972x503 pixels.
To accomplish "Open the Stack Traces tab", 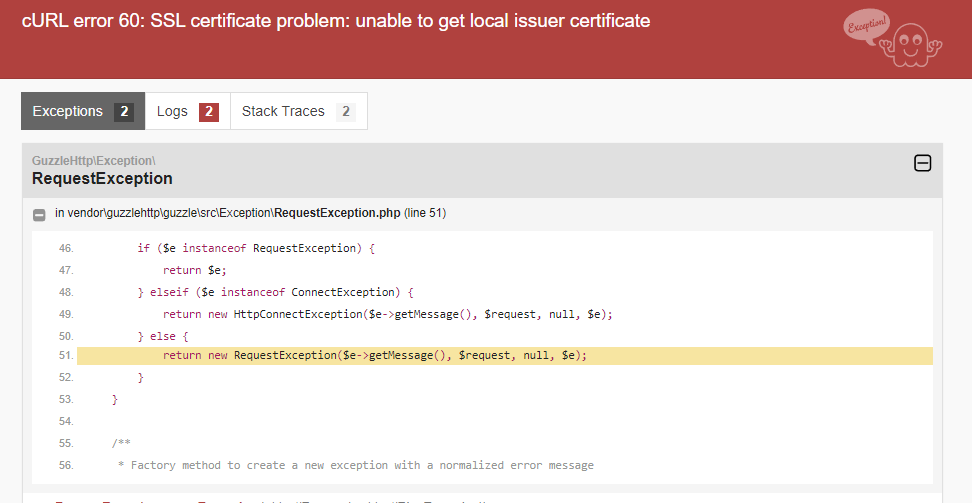I will coord(299,111).
